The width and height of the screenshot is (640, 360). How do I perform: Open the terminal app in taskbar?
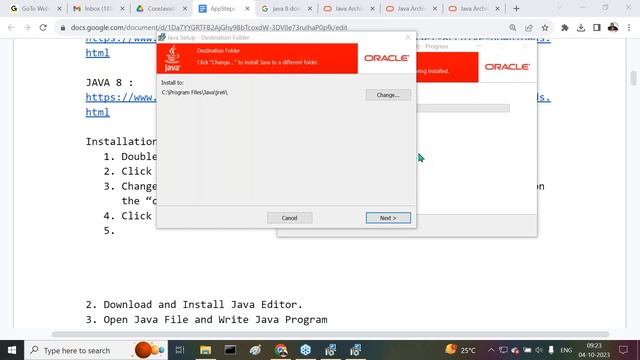[230, 350]
